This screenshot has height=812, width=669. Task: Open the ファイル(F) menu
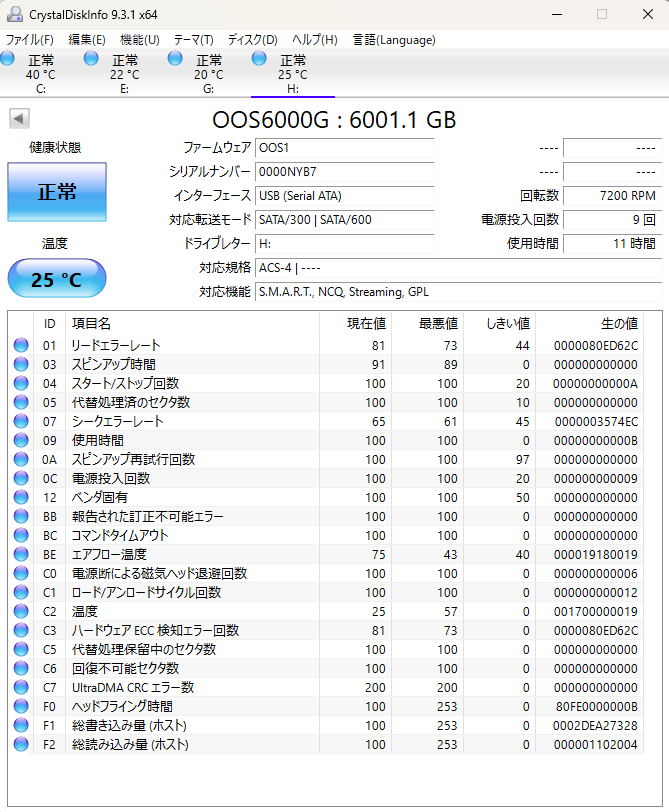pos(30,40)
